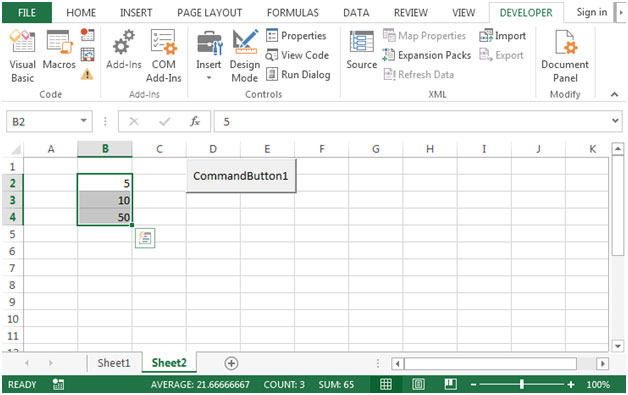628x395 pixels.
Task: Go to previous sheet arrow
Action: click(x=27, y=363)
